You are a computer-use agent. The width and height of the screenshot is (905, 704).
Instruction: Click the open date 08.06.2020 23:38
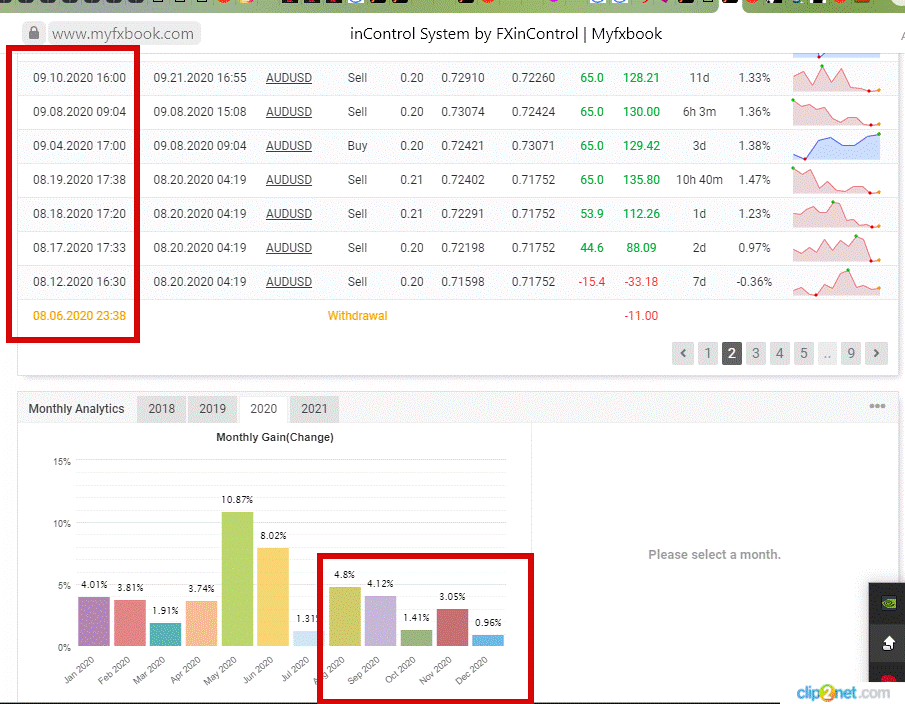(79, 316)
